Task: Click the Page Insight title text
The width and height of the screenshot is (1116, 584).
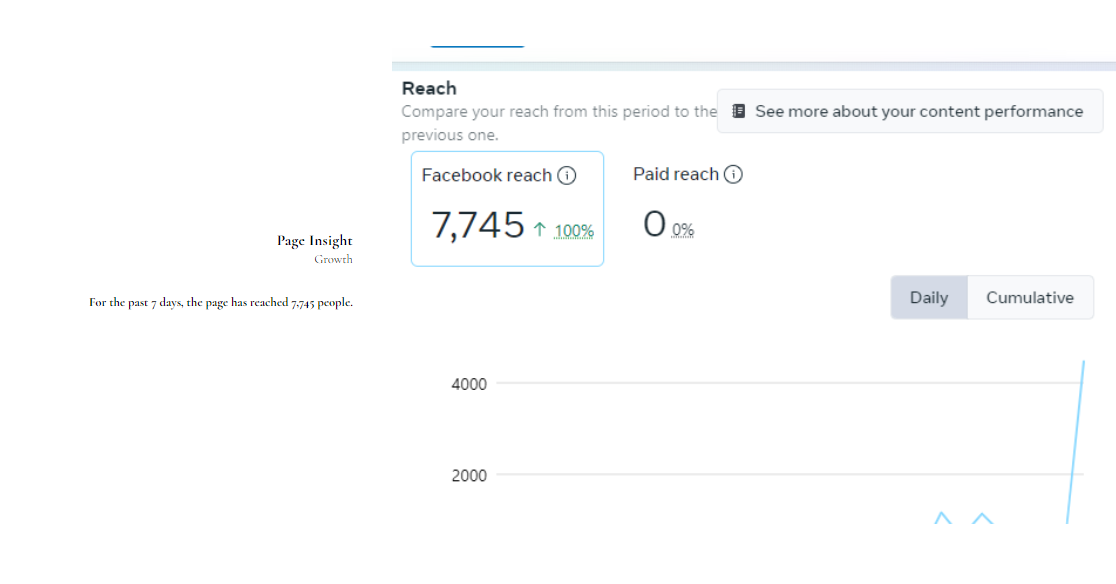Action: [315, 240]
